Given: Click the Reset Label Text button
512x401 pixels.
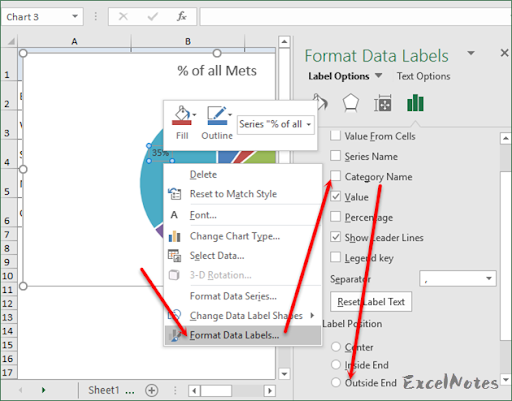Looking at the screenshot, I should click(371, 302).
